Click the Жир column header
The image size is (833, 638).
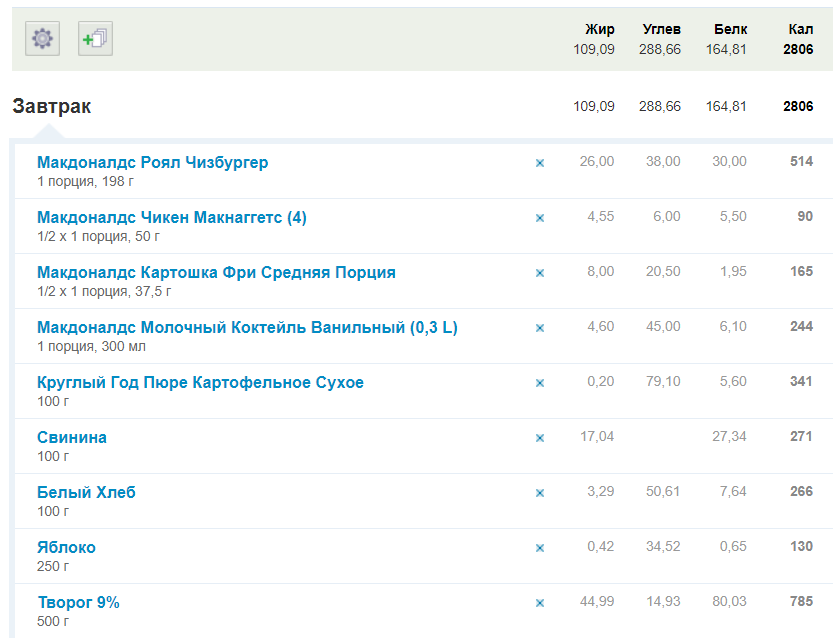pyautogui.click(x=600, y=29)
